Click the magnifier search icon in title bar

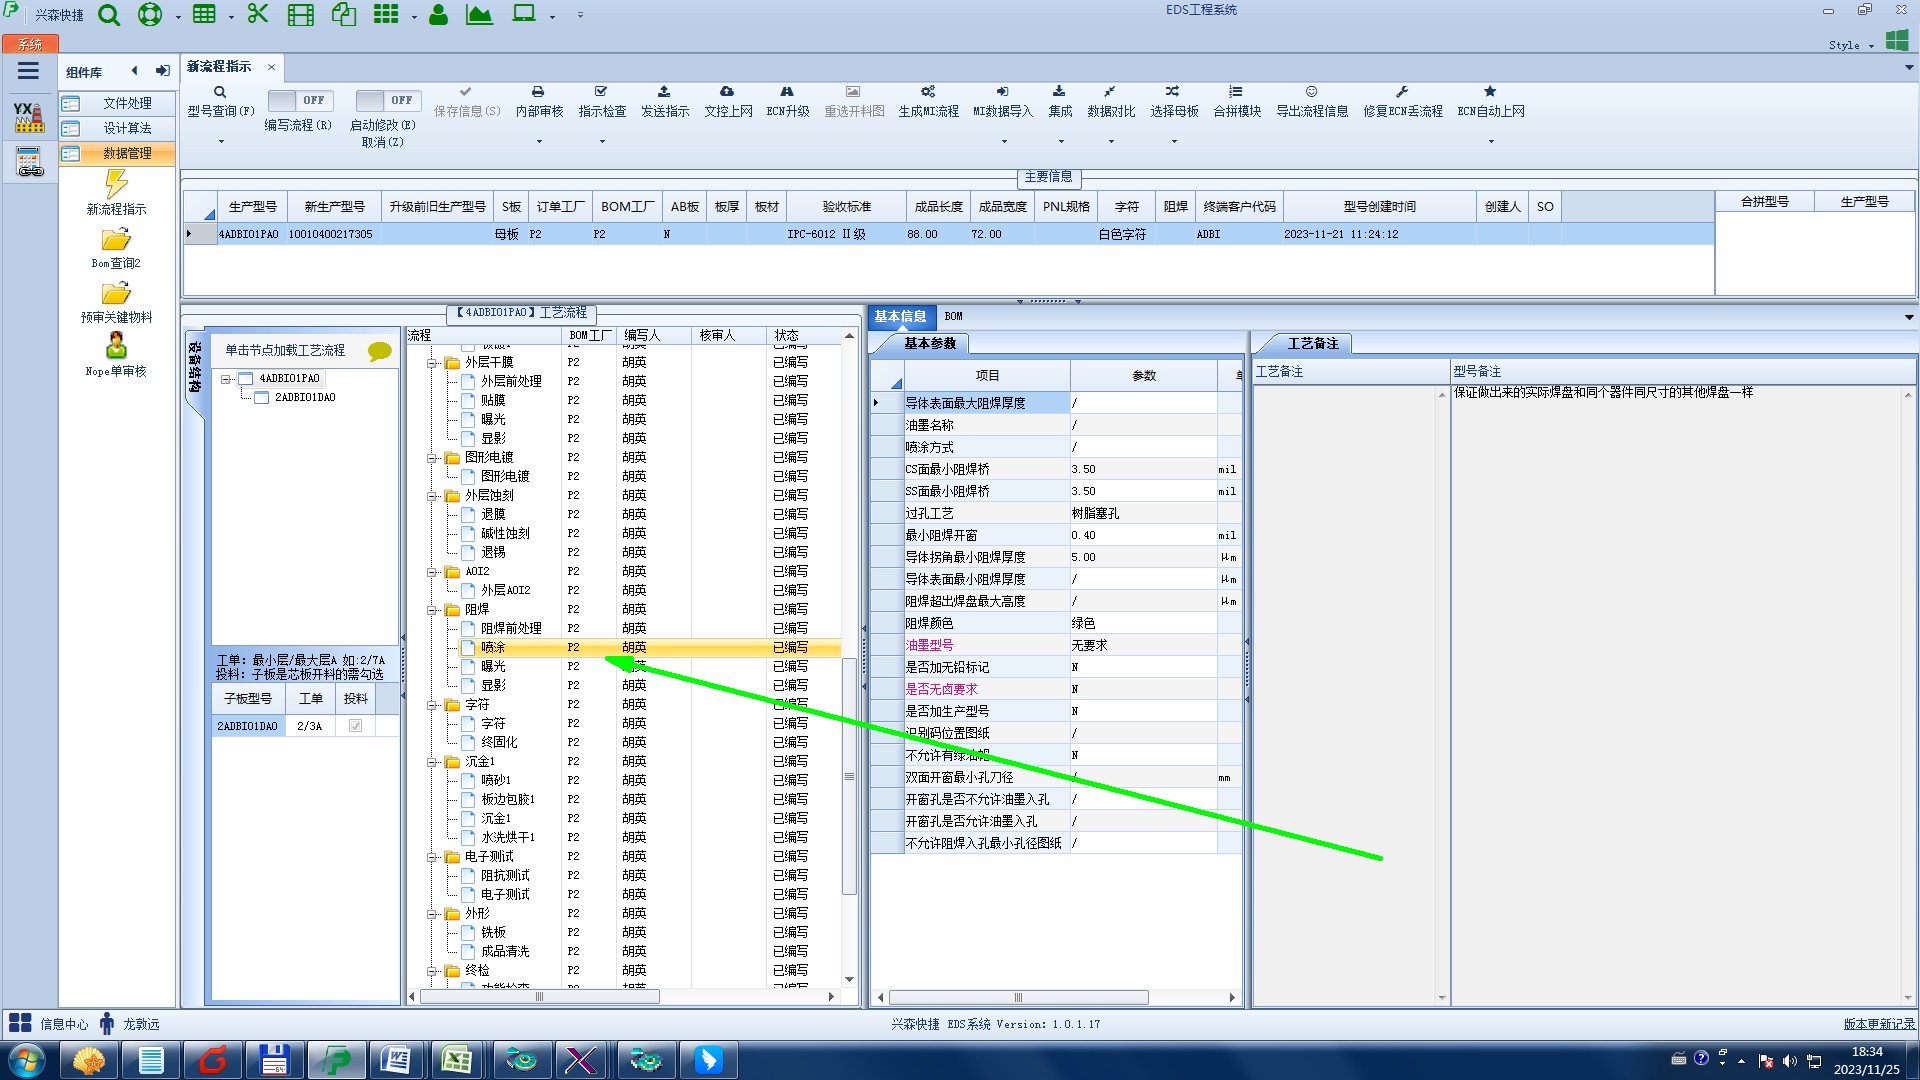pyautogui.click(x=109, y=15)
